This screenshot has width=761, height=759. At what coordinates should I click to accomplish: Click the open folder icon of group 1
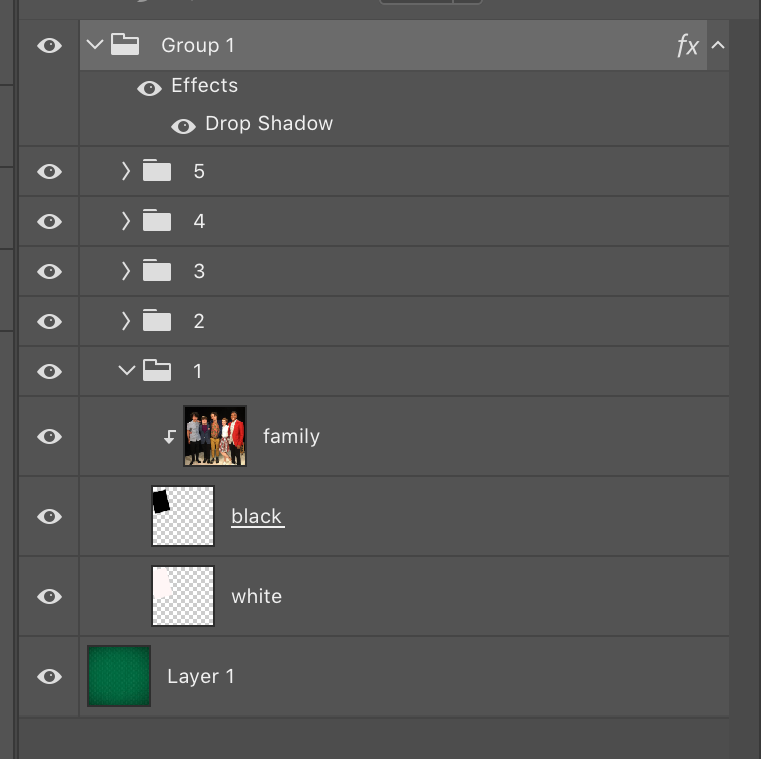tap(157, 371)
